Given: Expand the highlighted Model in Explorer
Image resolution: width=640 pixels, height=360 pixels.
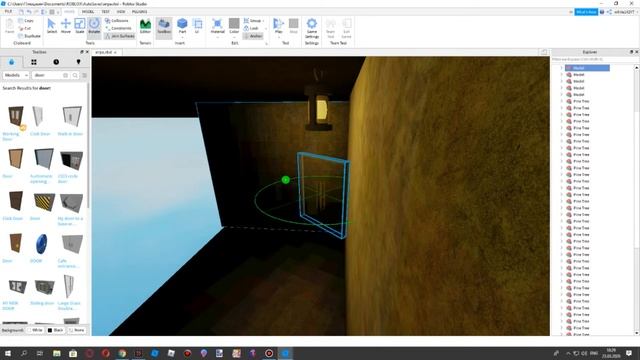Looking at the screenshot, I should (x=562, y=68).
